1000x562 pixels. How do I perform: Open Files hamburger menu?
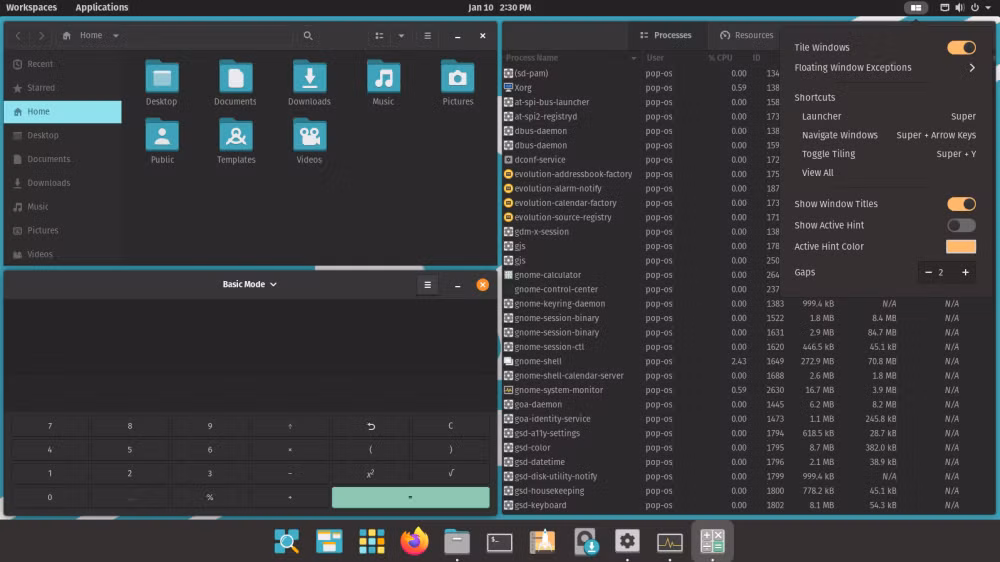point(427,36)
